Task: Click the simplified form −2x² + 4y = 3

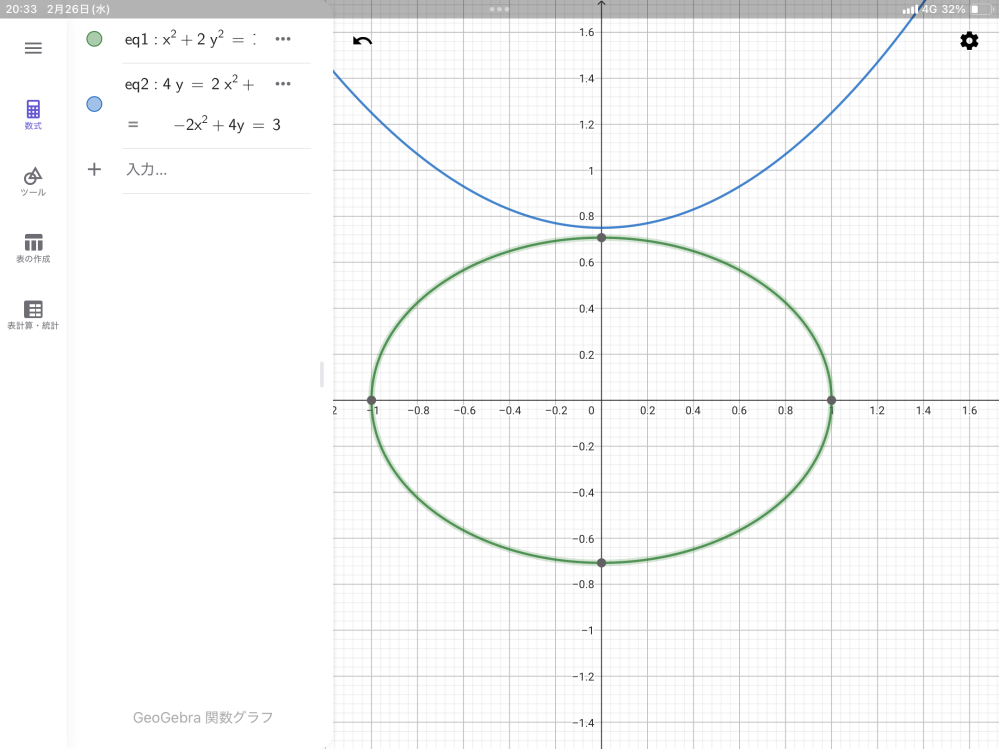Action: pos(226,125)
